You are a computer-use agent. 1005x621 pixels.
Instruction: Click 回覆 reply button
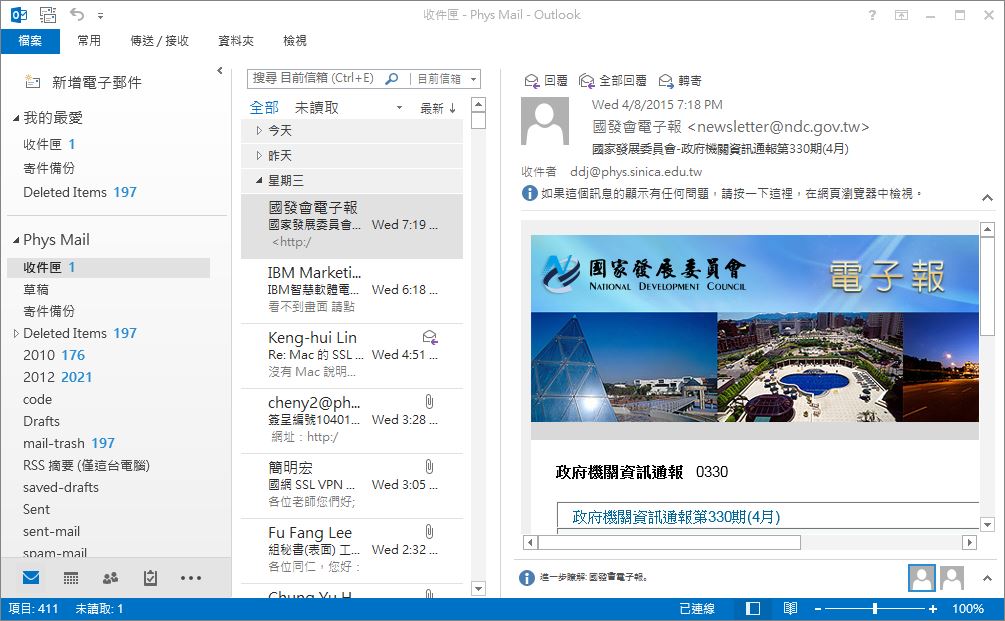point(546,81)
